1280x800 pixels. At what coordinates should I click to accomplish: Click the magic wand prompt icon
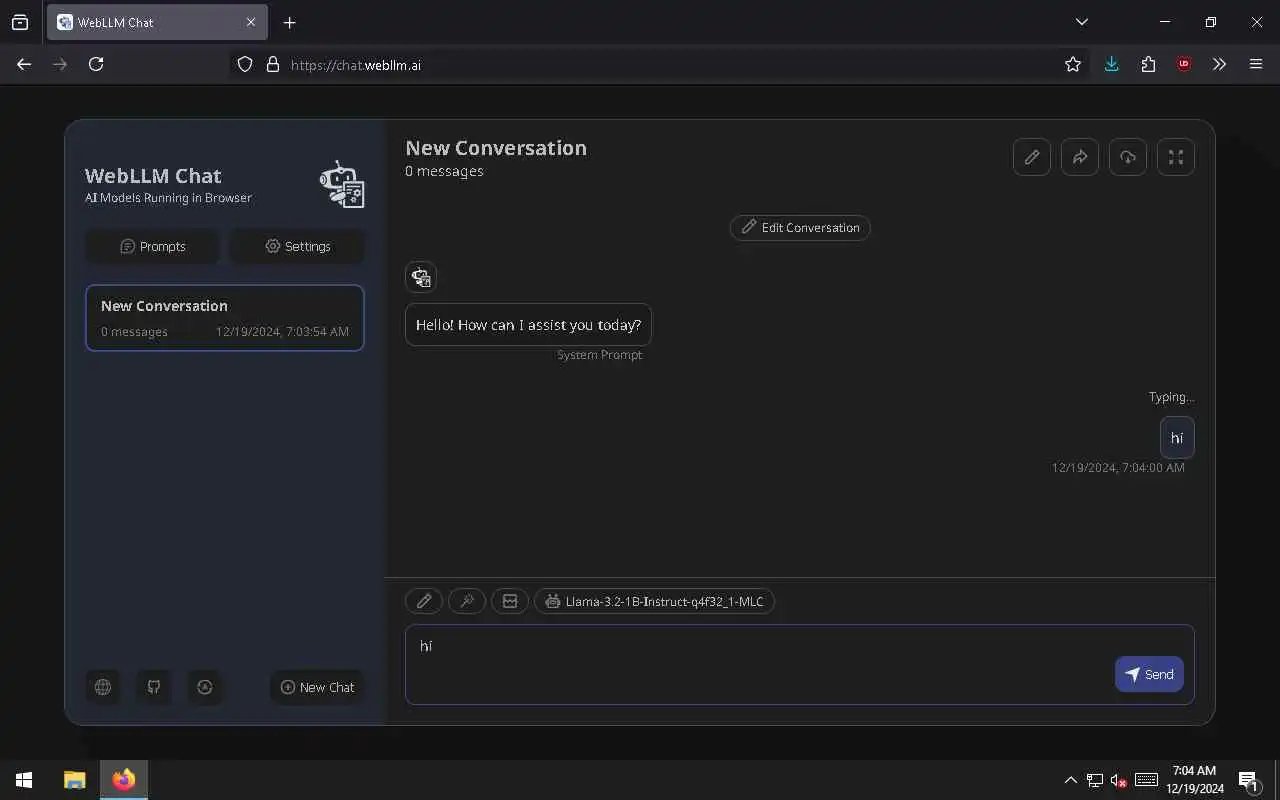coord(467,601)
